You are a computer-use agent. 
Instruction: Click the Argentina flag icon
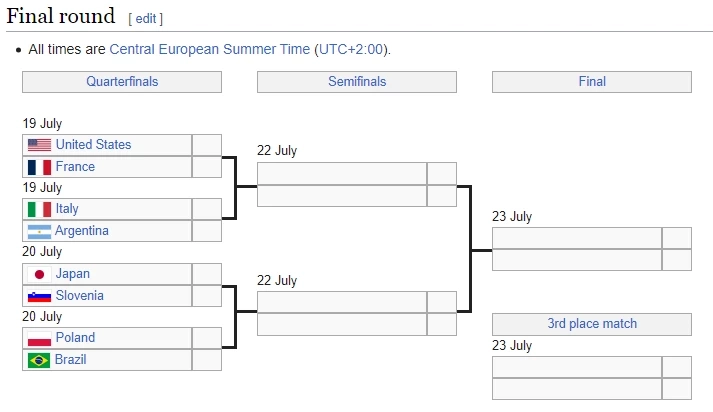(x=39, y=231)
